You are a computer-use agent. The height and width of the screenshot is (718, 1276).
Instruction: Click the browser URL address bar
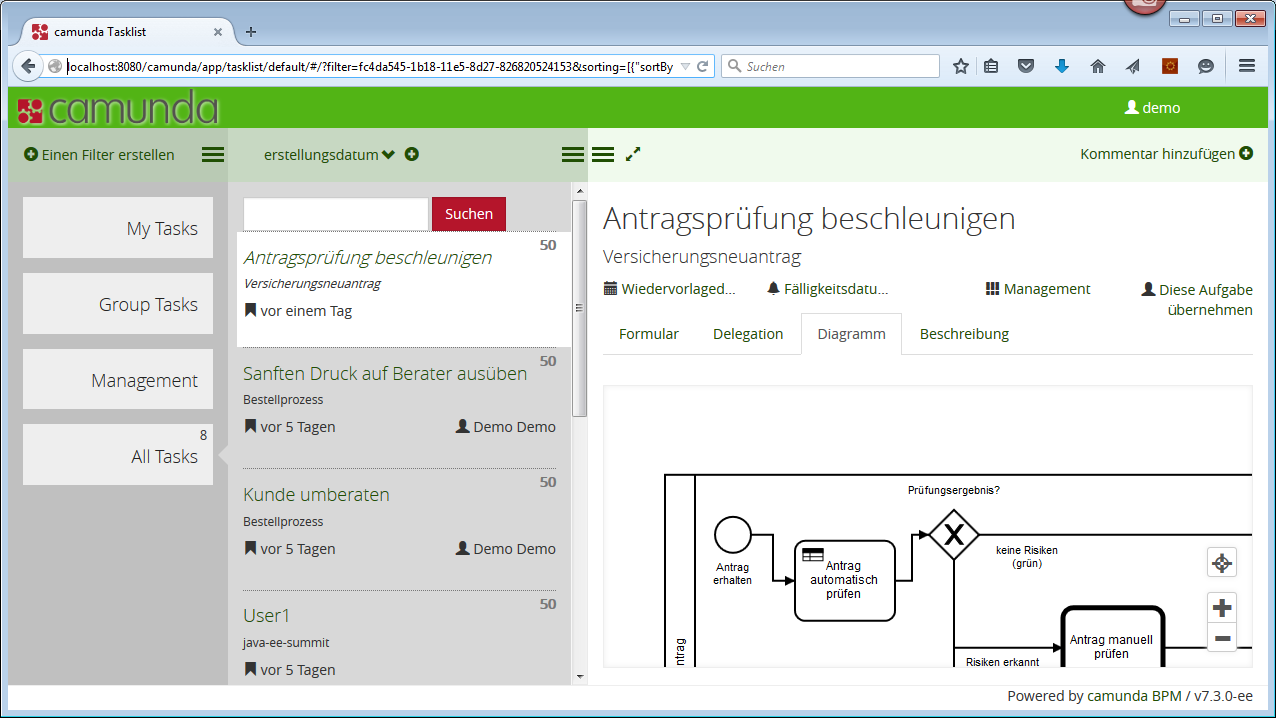370,66
